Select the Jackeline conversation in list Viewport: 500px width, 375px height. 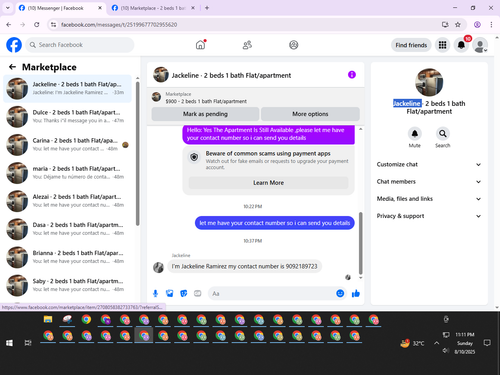[x=67, y=88]
